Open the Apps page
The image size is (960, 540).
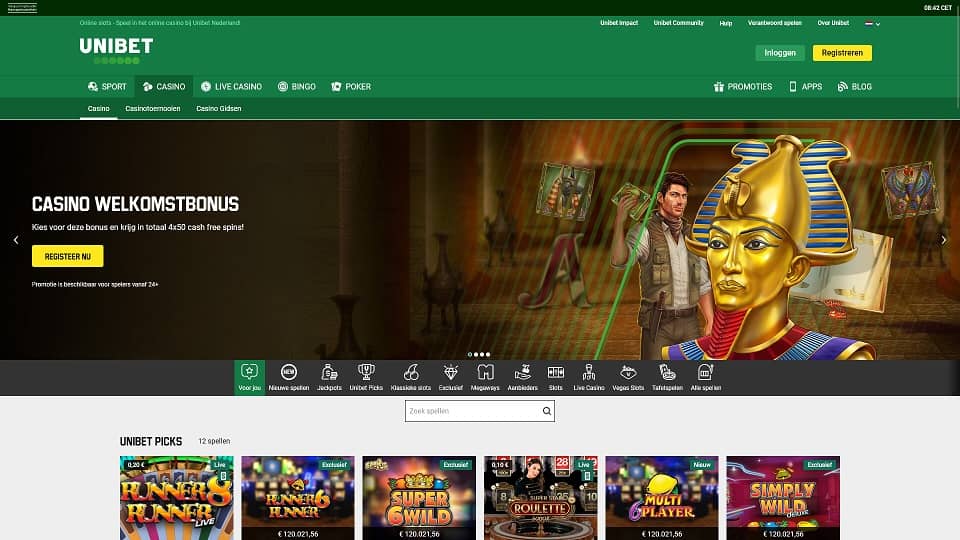[805, 86]
